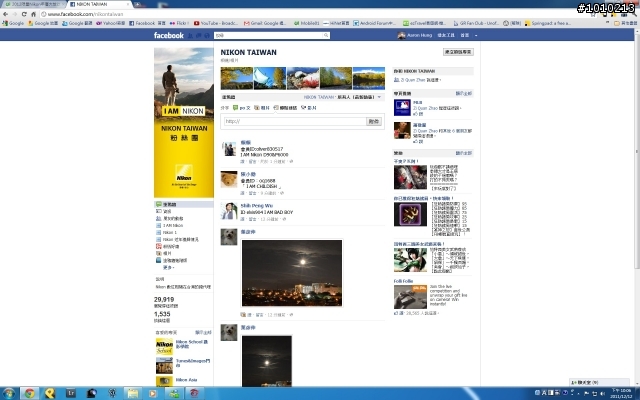The image size is (640, 400).
Task: Open the Lightroom Lr icon in the taskbar
Action: (x=71, y=393)
